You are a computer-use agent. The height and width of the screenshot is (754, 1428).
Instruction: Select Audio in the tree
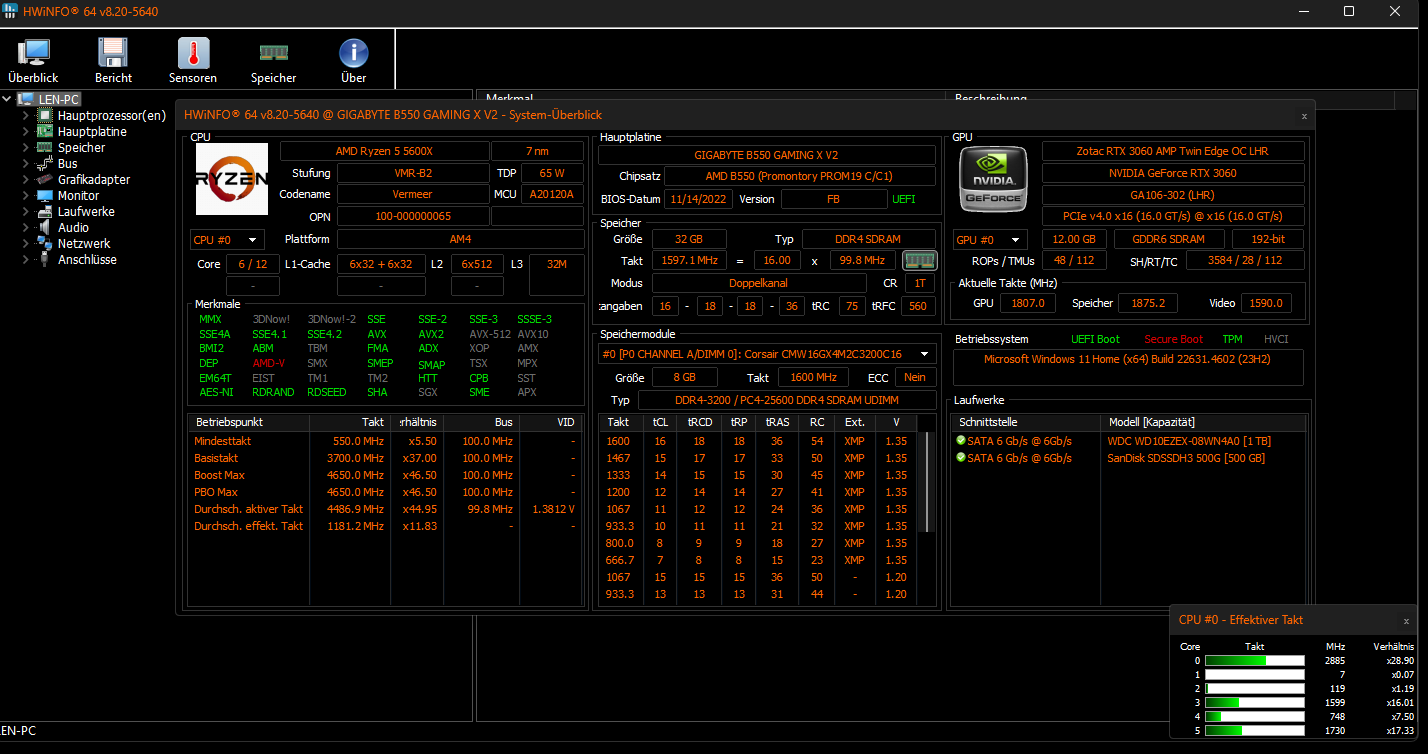pyautogui.click(x=73, y=227)
